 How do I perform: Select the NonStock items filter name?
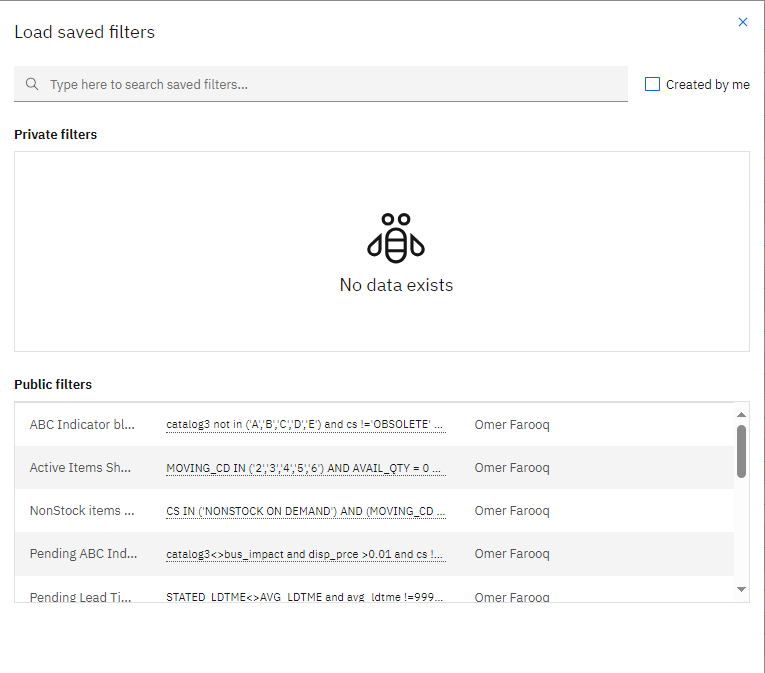point(82,511)
